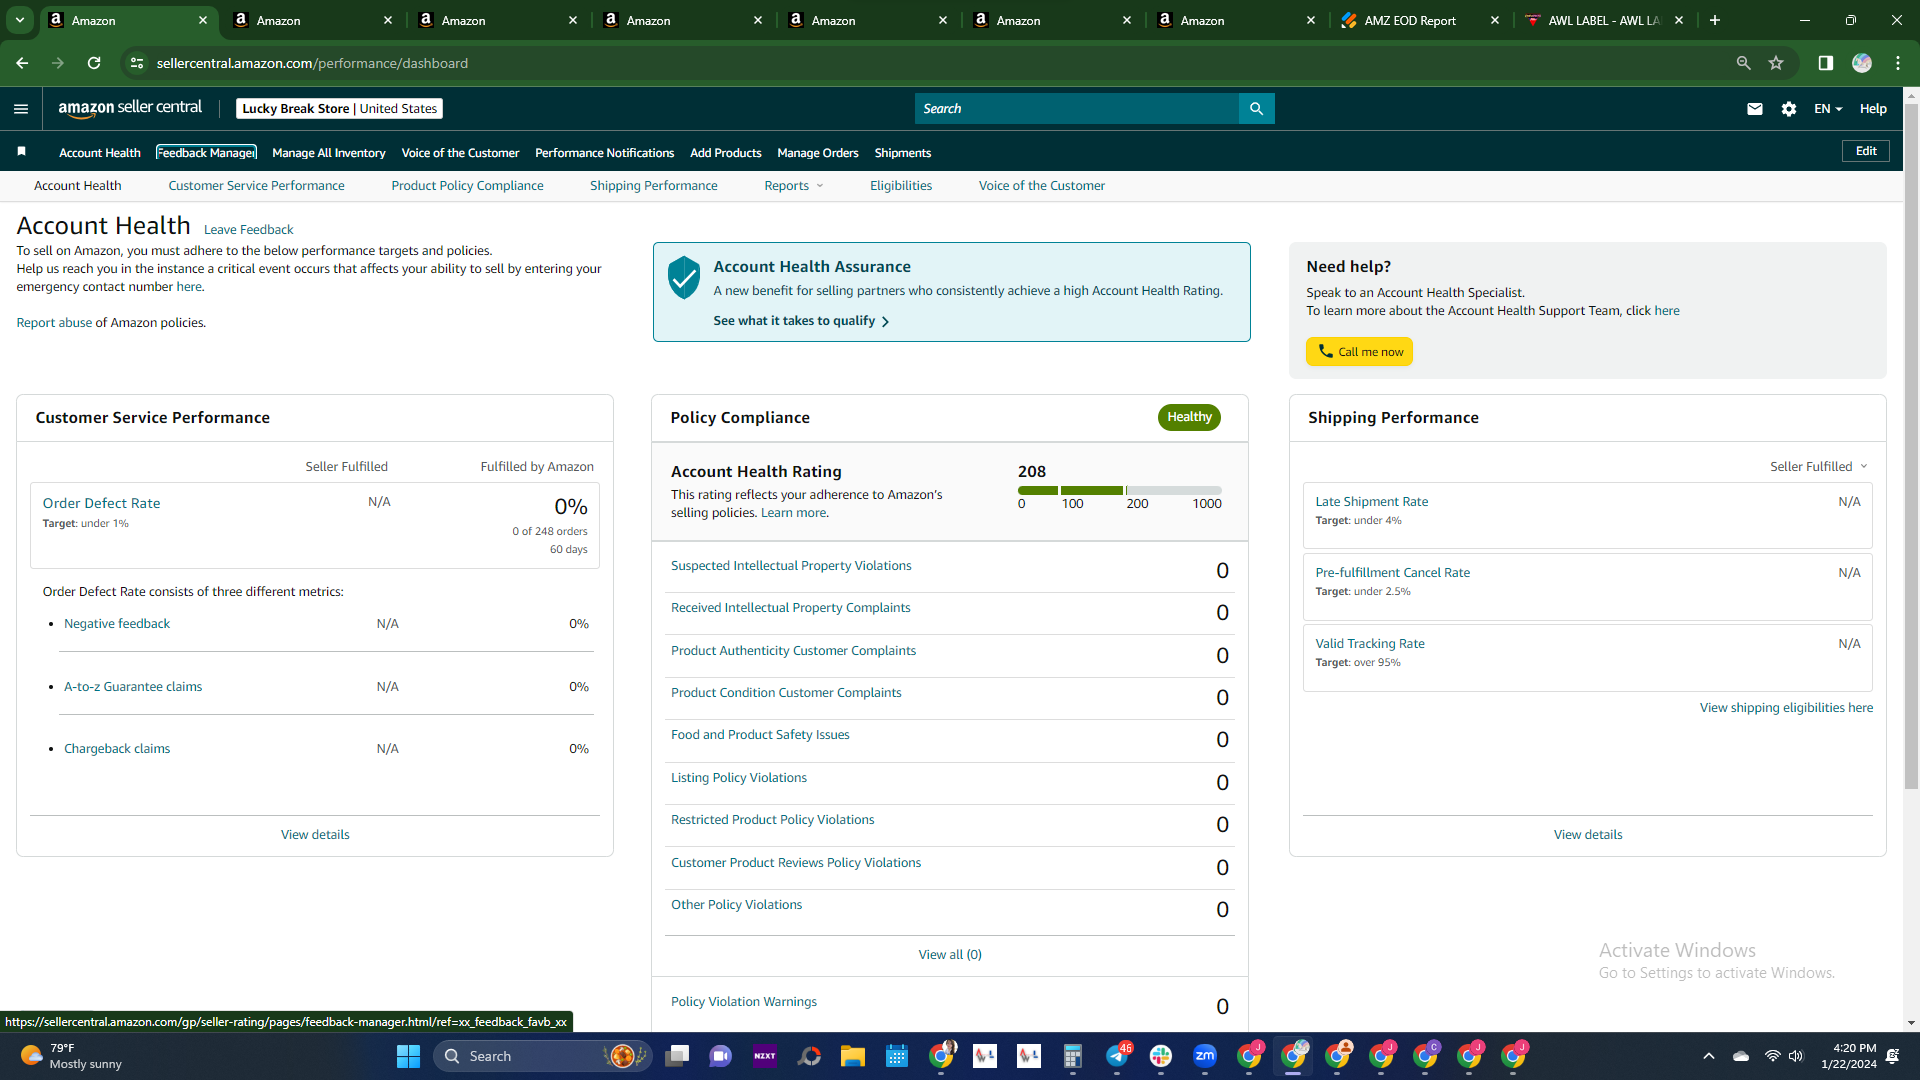Click the browser zoom magnifier icon

1743,63
